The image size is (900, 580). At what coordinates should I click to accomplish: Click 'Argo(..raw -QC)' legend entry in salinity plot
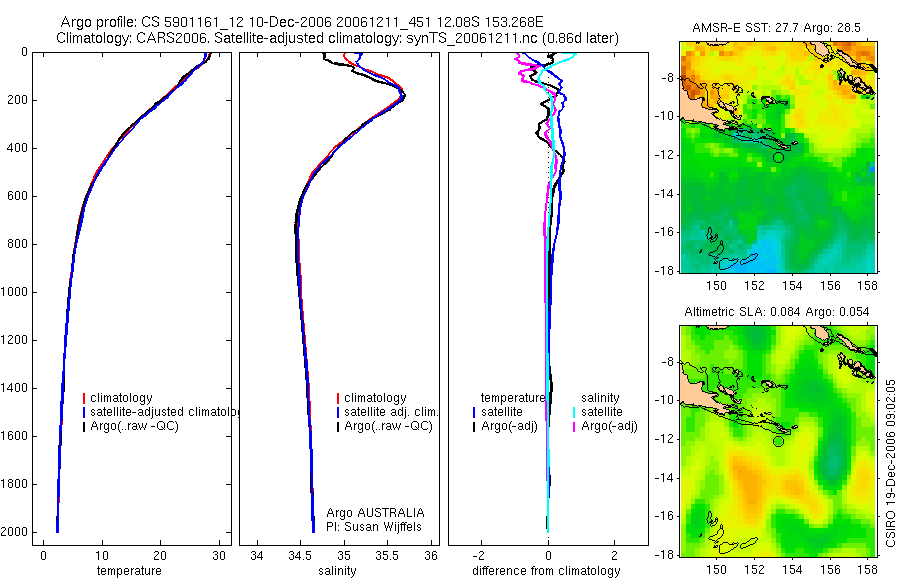tap(389, 426)
